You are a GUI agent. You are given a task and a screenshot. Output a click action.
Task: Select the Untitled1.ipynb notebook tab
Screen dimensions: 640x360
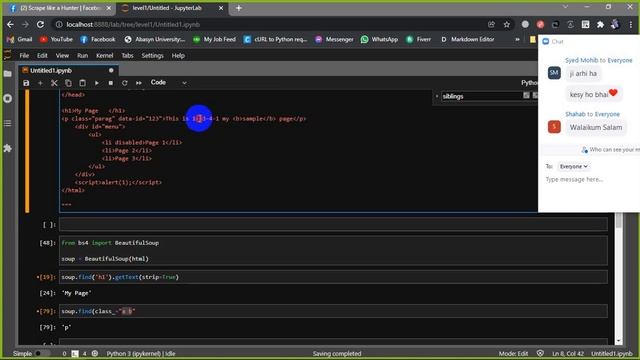[x=68, y=70]
